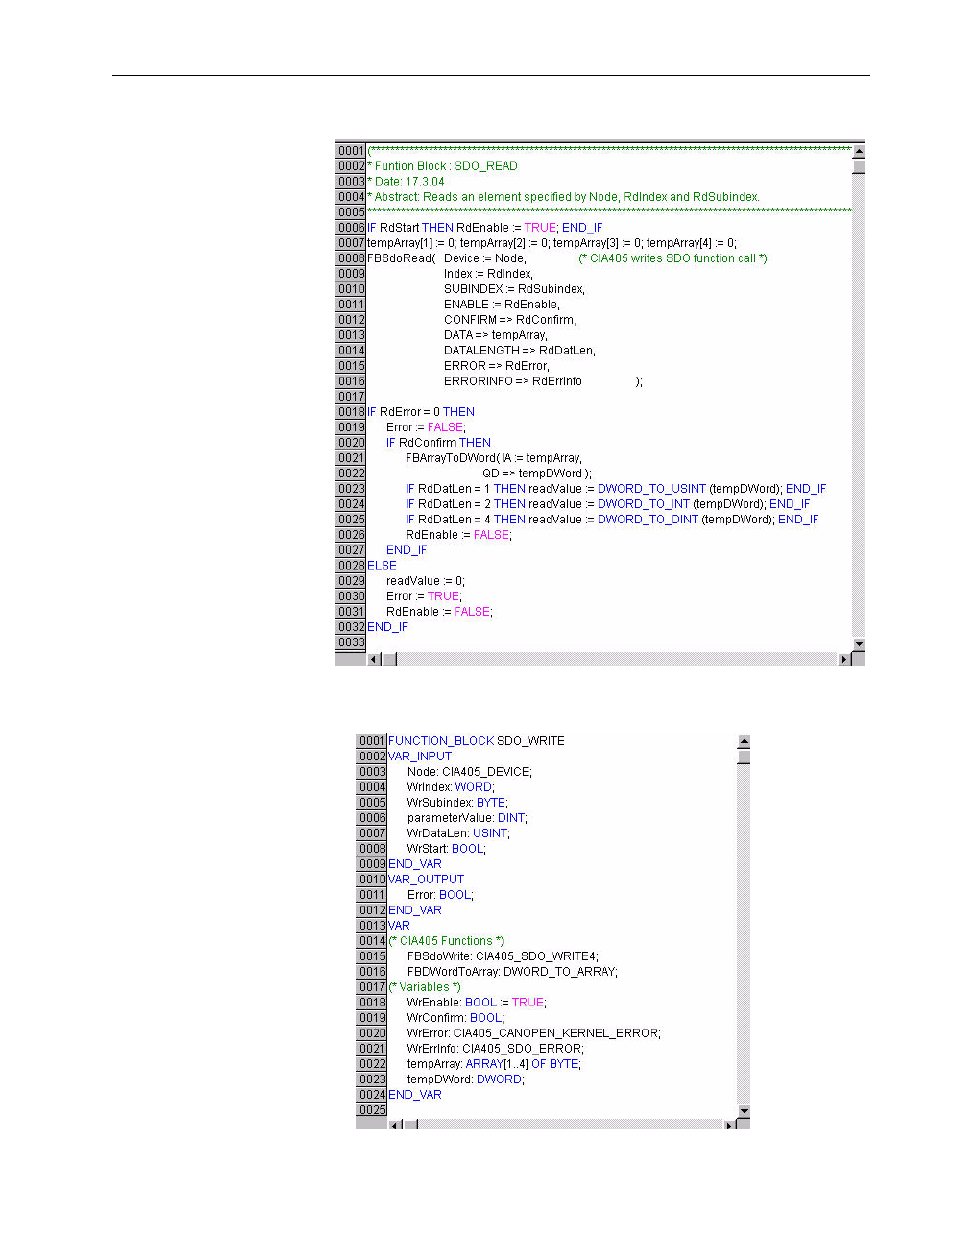Click the DWORD_TO_INT conversion line
The height and width of the screenshot is (1235, 954).
click(608, 504)
